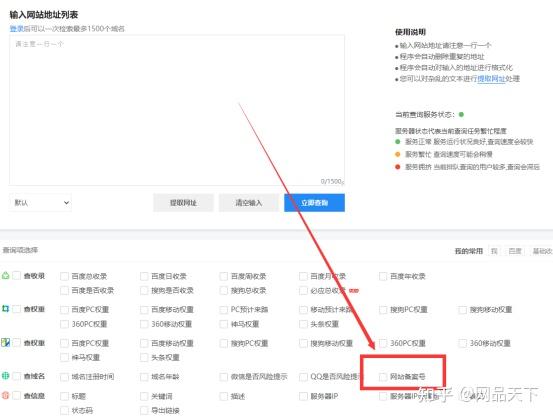Screen dimensions: 553x418
Task: Tick the 网站备案号 checkbox
Action: point(383,377)
